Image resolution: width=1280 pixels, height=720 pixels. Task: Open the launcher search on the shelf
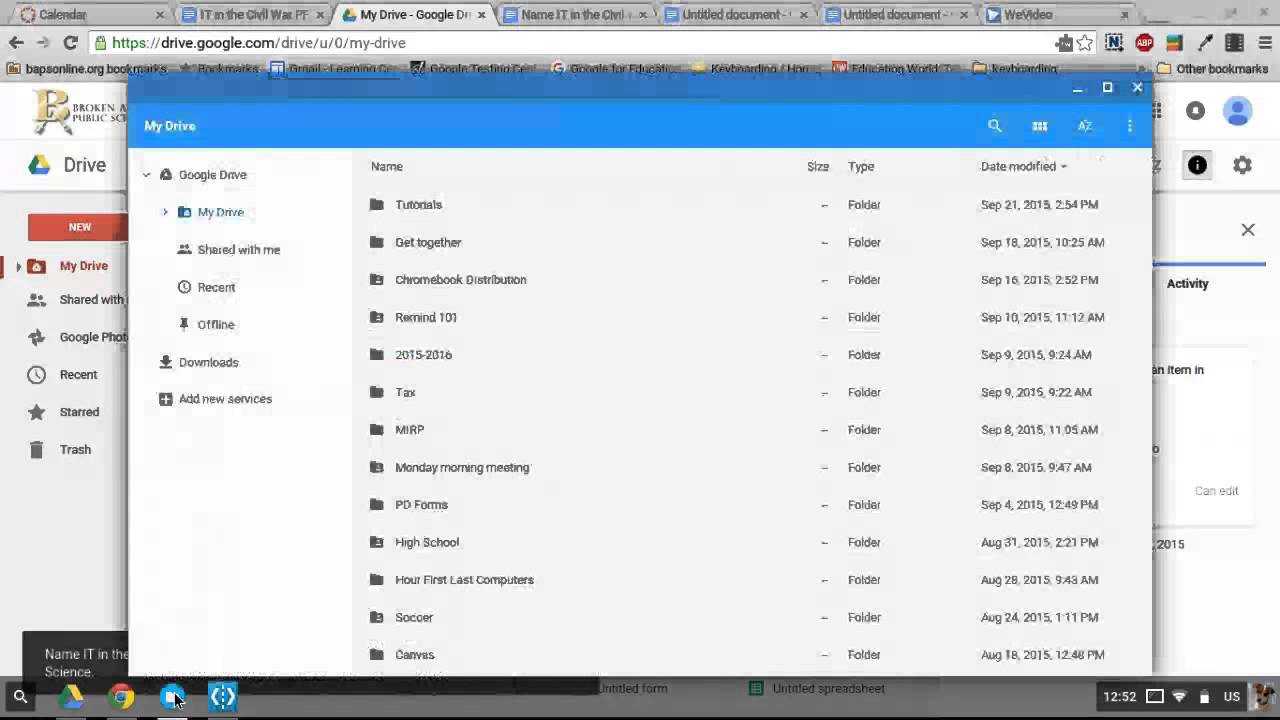click(20, 697)
